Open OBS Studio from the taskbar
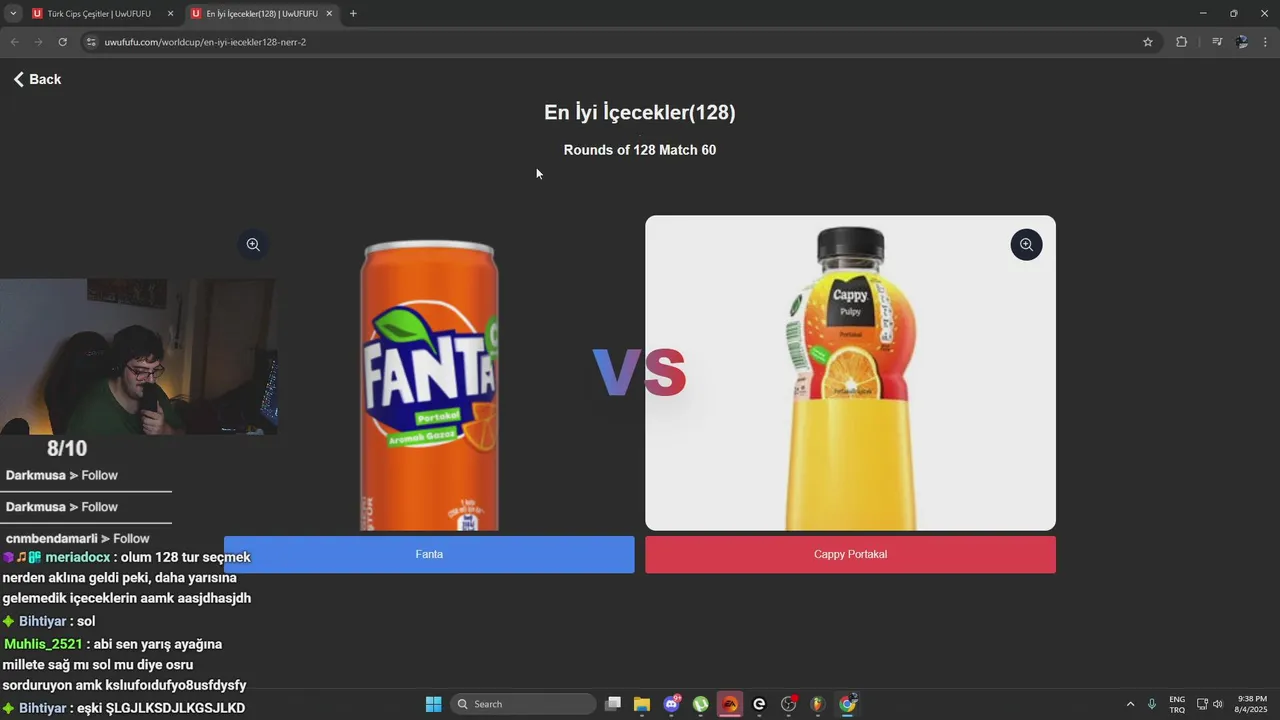The height and width of the screenshot is (720, 1280). coord(789,704)
